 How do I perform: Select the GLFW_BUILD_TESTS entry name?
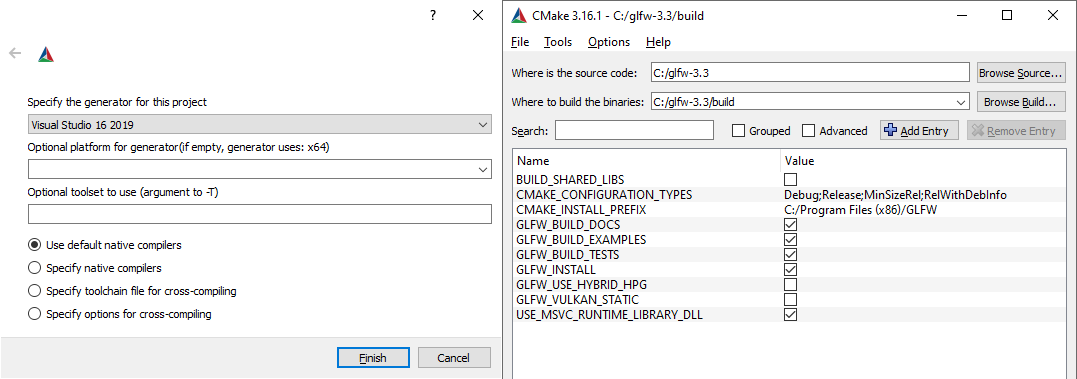567,255
